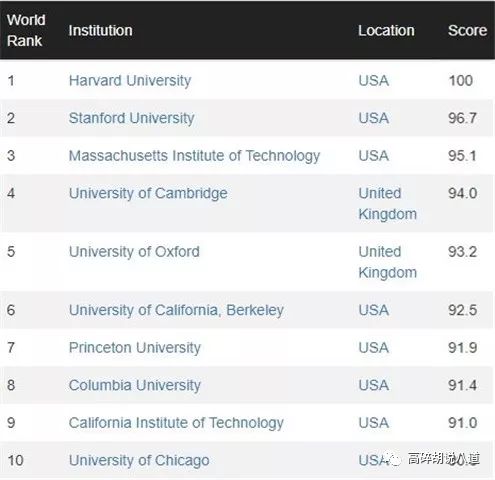Open University of Cambridge link
This screenshot has height=480, width=495.
click(148, 194)
